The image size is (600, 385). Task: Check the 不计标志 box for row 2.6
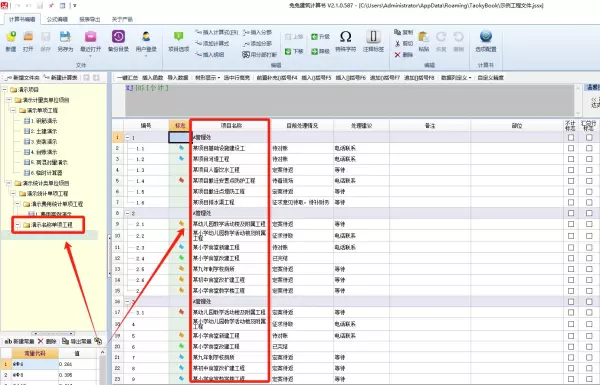[x=571, y=280]
